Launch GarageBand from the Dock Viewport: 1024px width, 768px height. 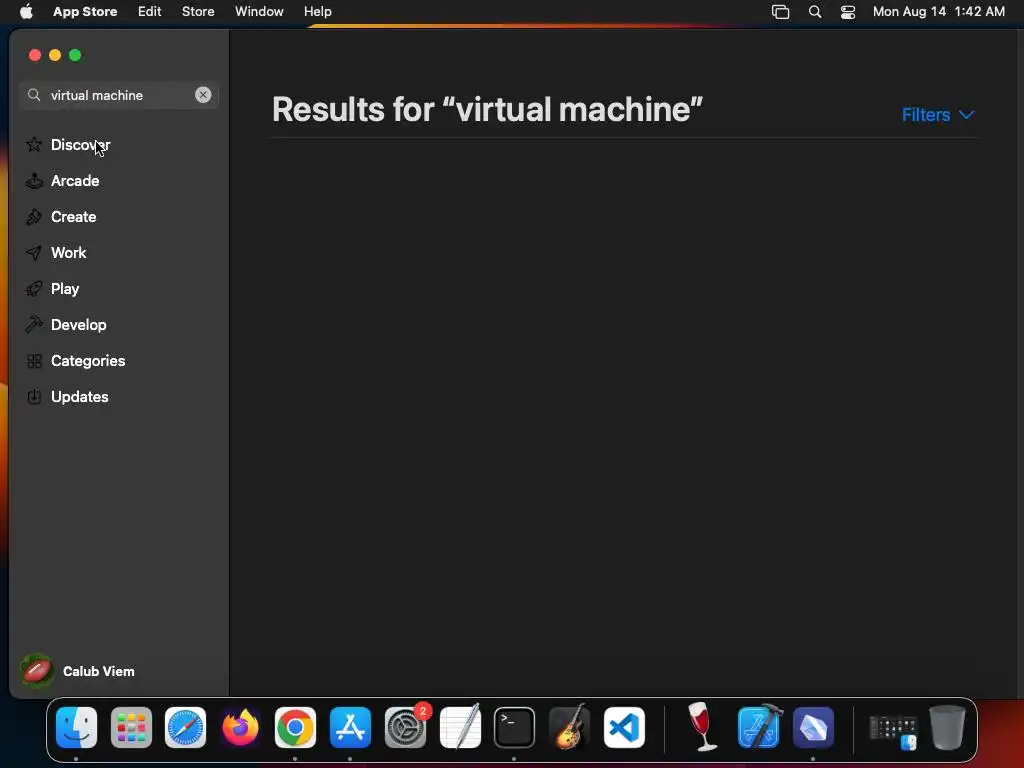pyautogui.click(x=569, y=727)
